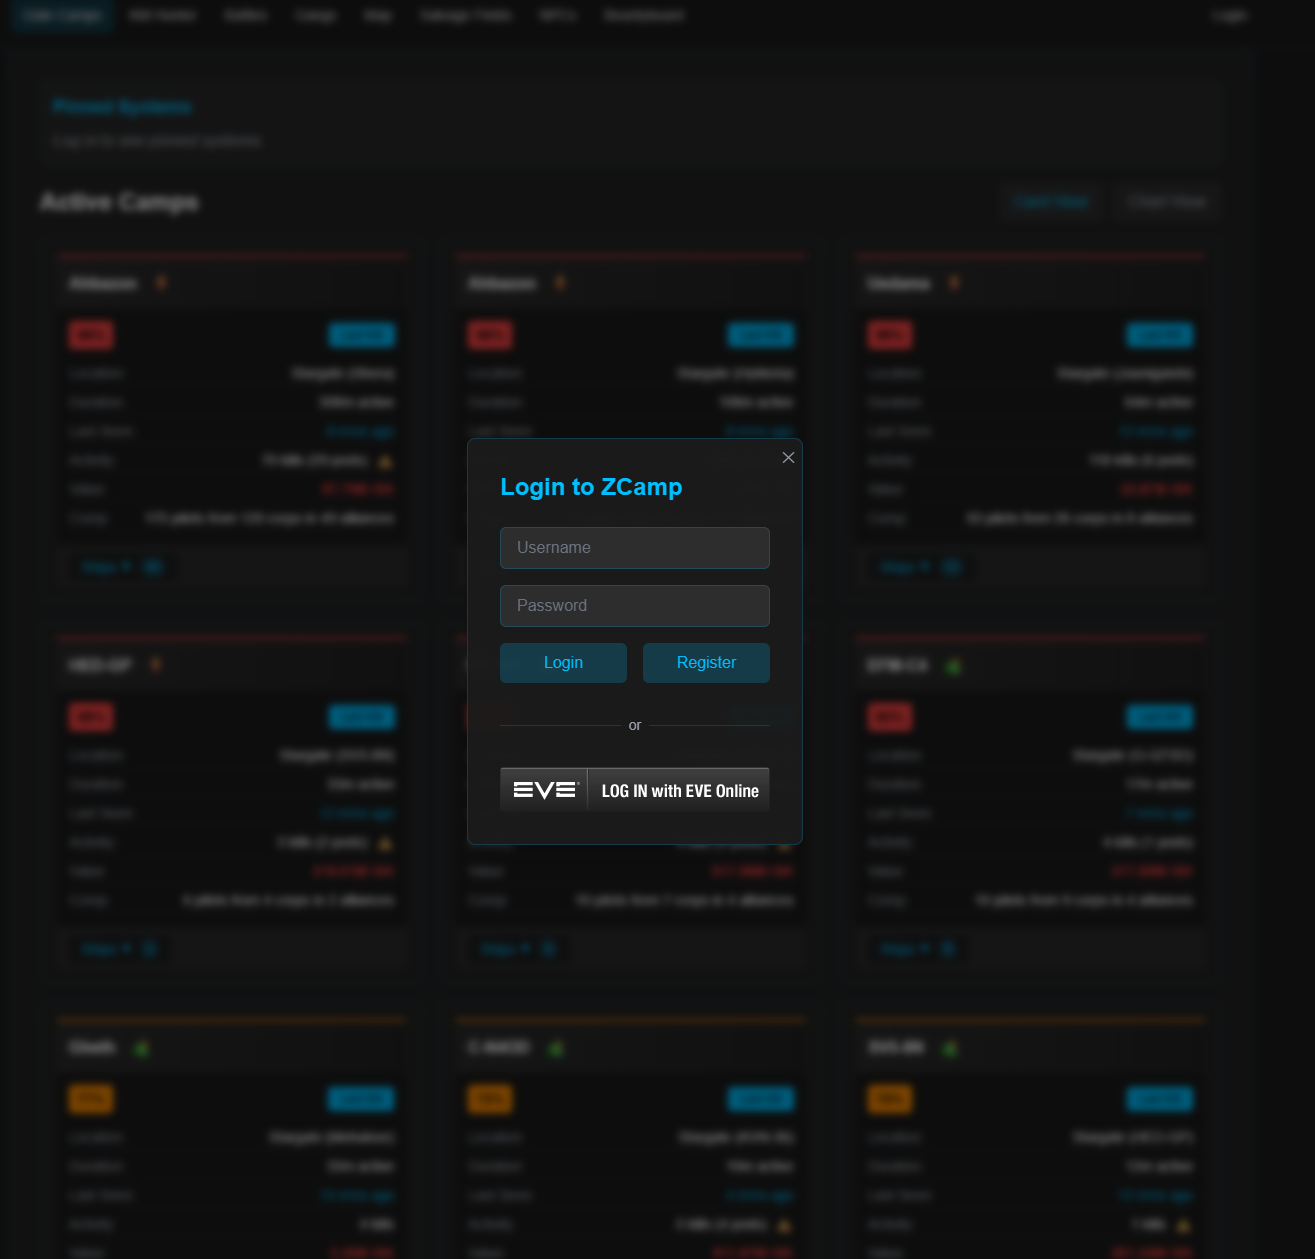Click the red percentage badge in HED-GP card
The height and width of the screenshot is (1259, 1315).
click(x=91, y=717)
